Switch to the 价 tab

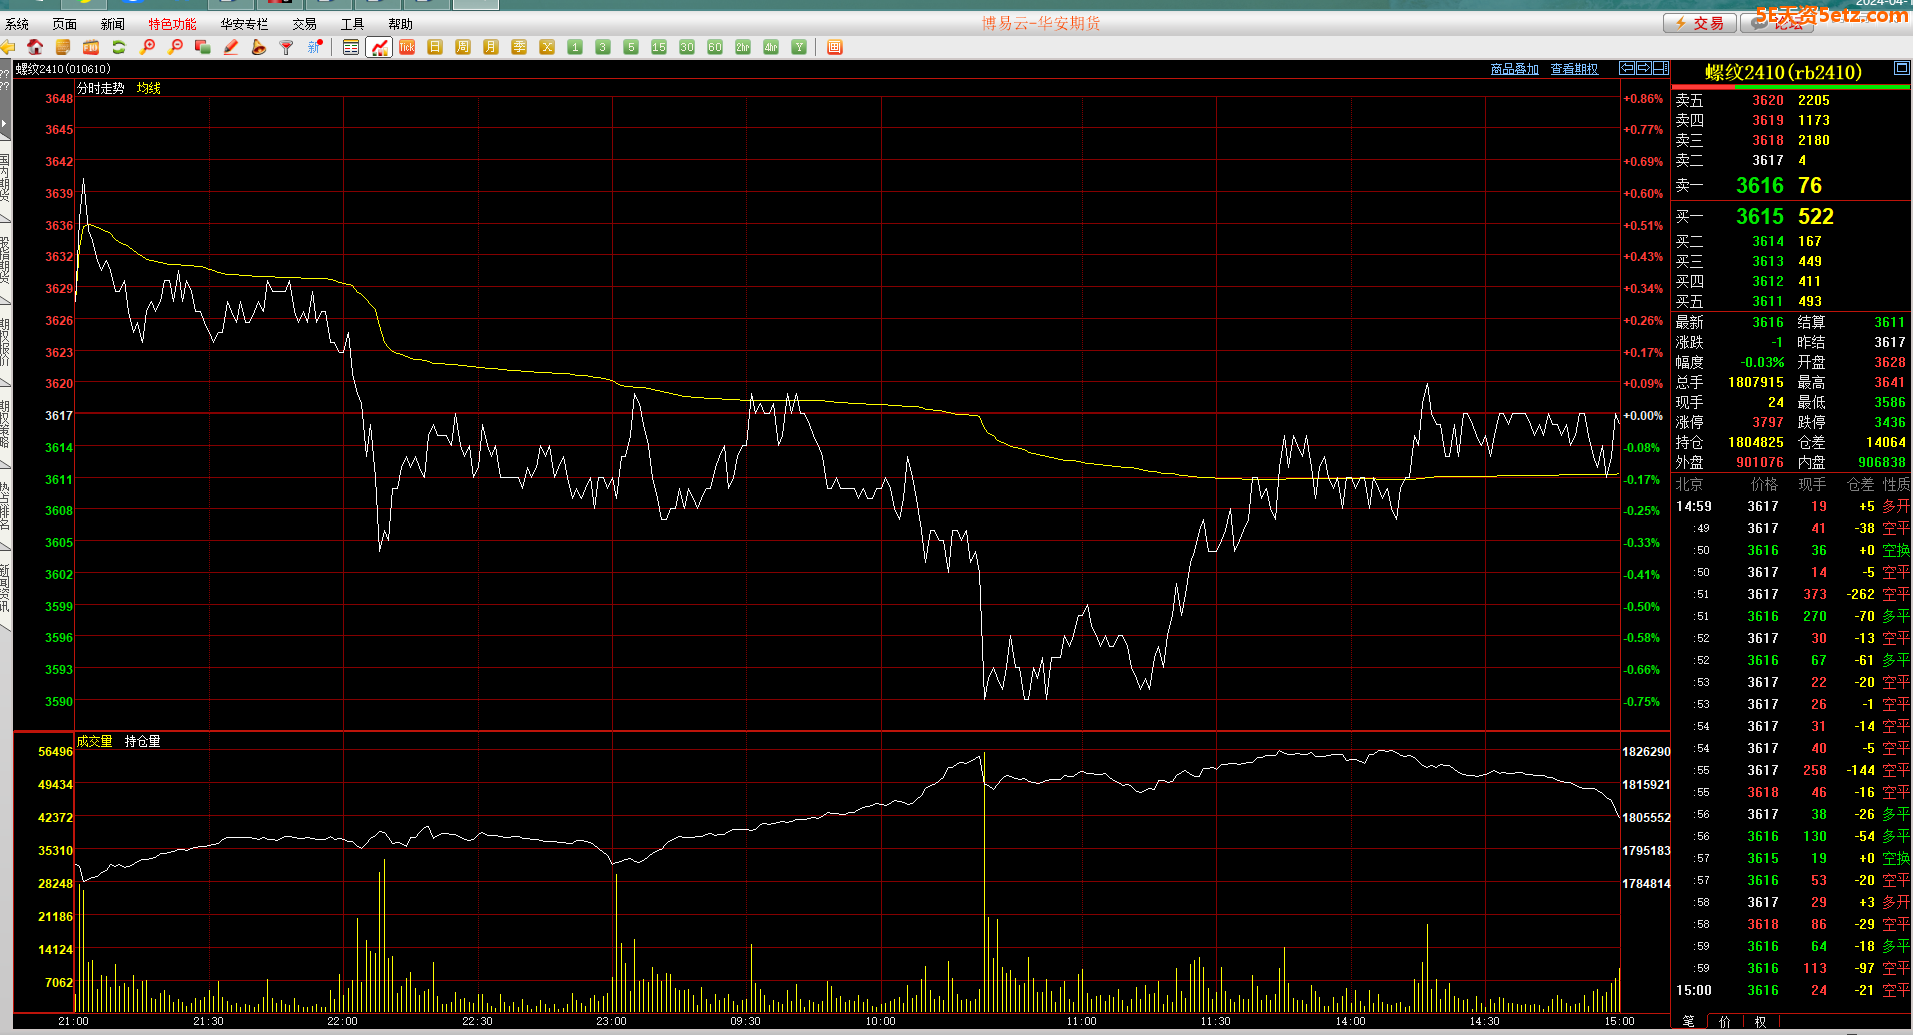tap(1725, 1022)
